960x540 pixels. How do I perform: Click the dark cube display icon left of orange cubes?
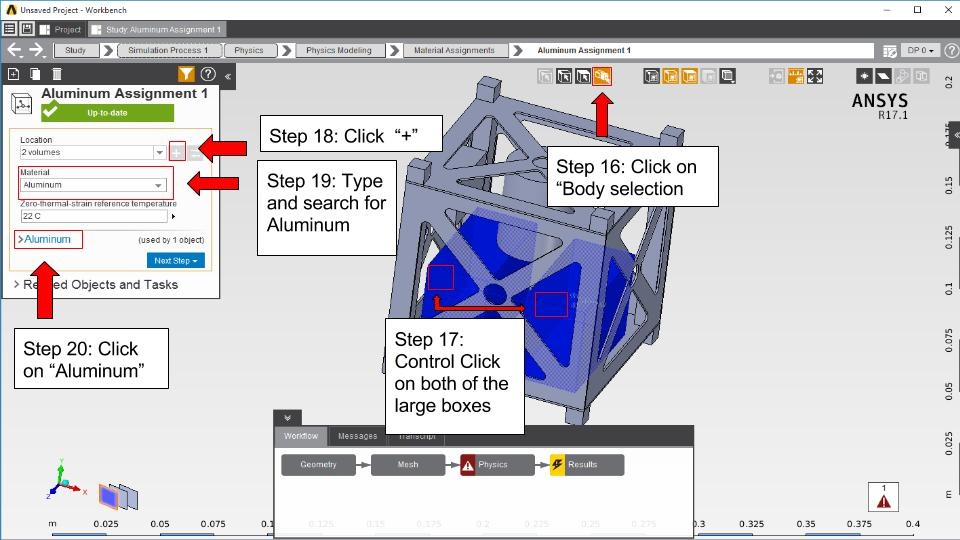(x=651, y=77)
